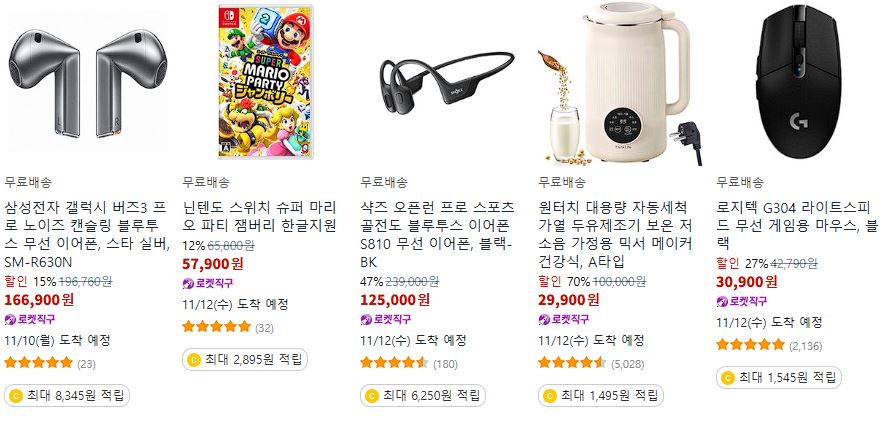Open the 삼성전자 갤럭시 버즈3 프로 product title
Image resolution: width=887 pixels, height=432 pixels.
[x=87, y=234]
